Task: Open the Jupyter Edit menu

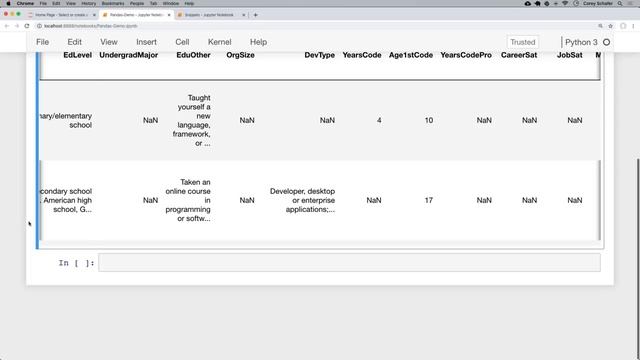Action: tap(74, 42)
